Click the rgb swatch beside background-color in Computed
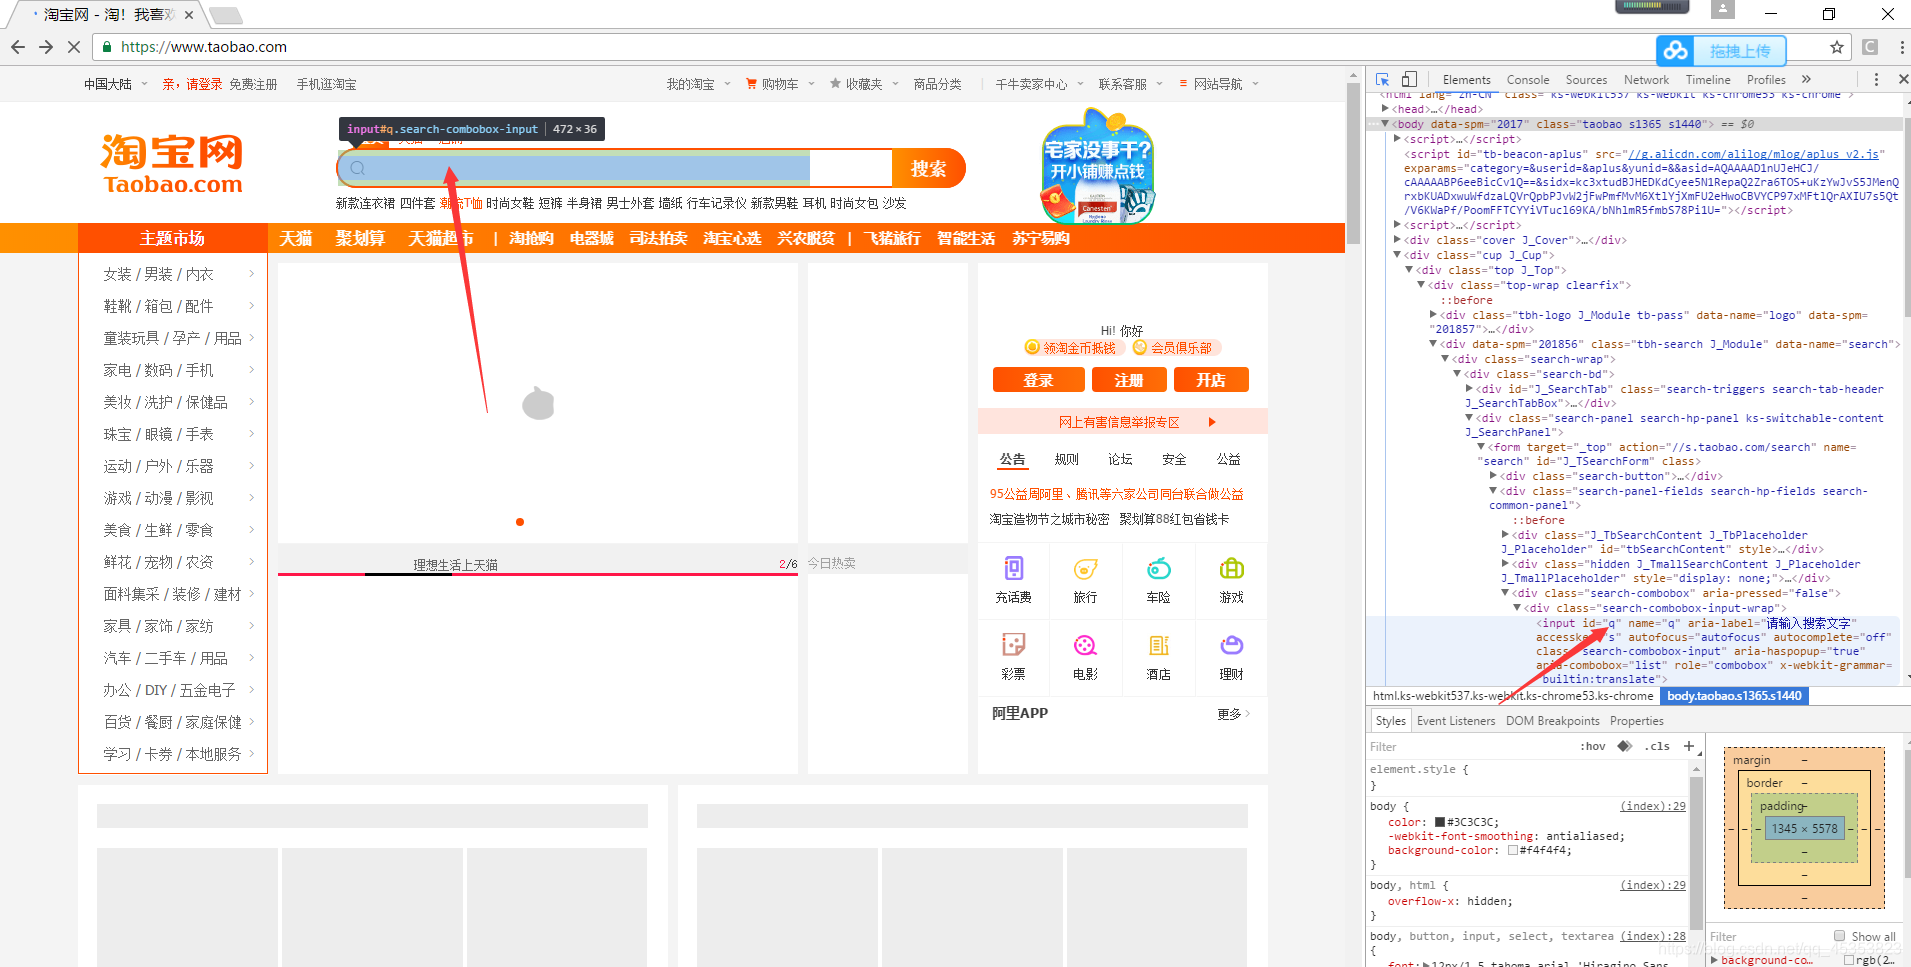1911x967 pixels. click(x=1849, y=960)
